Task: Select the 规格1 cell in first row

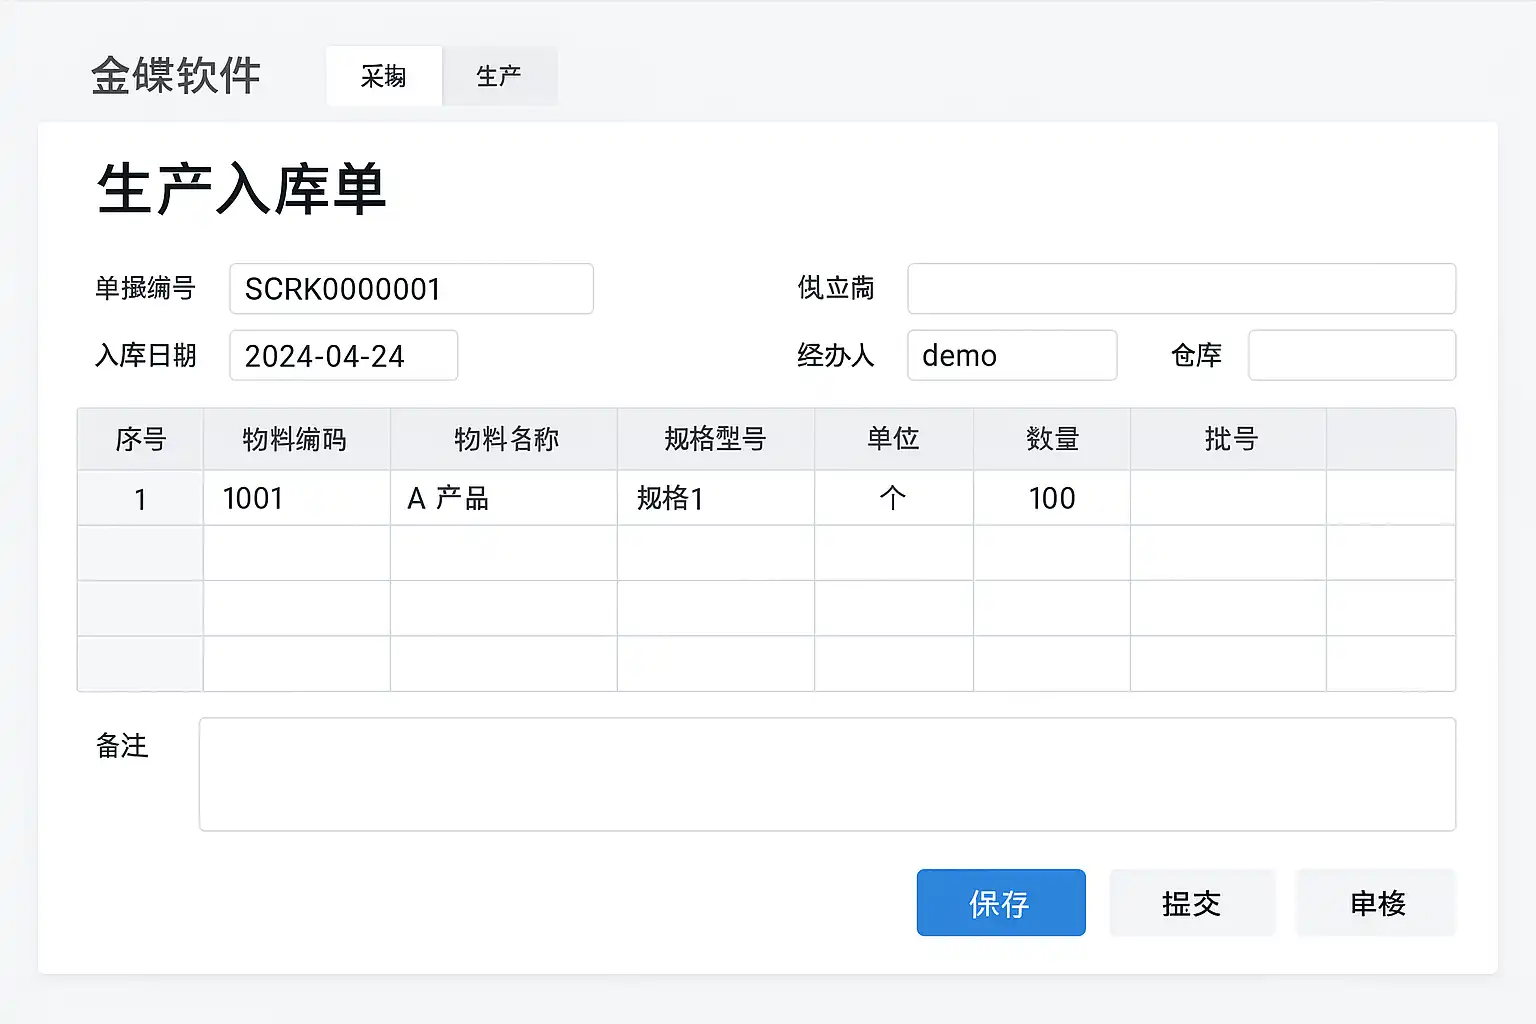Action: [x=715, y=498]
